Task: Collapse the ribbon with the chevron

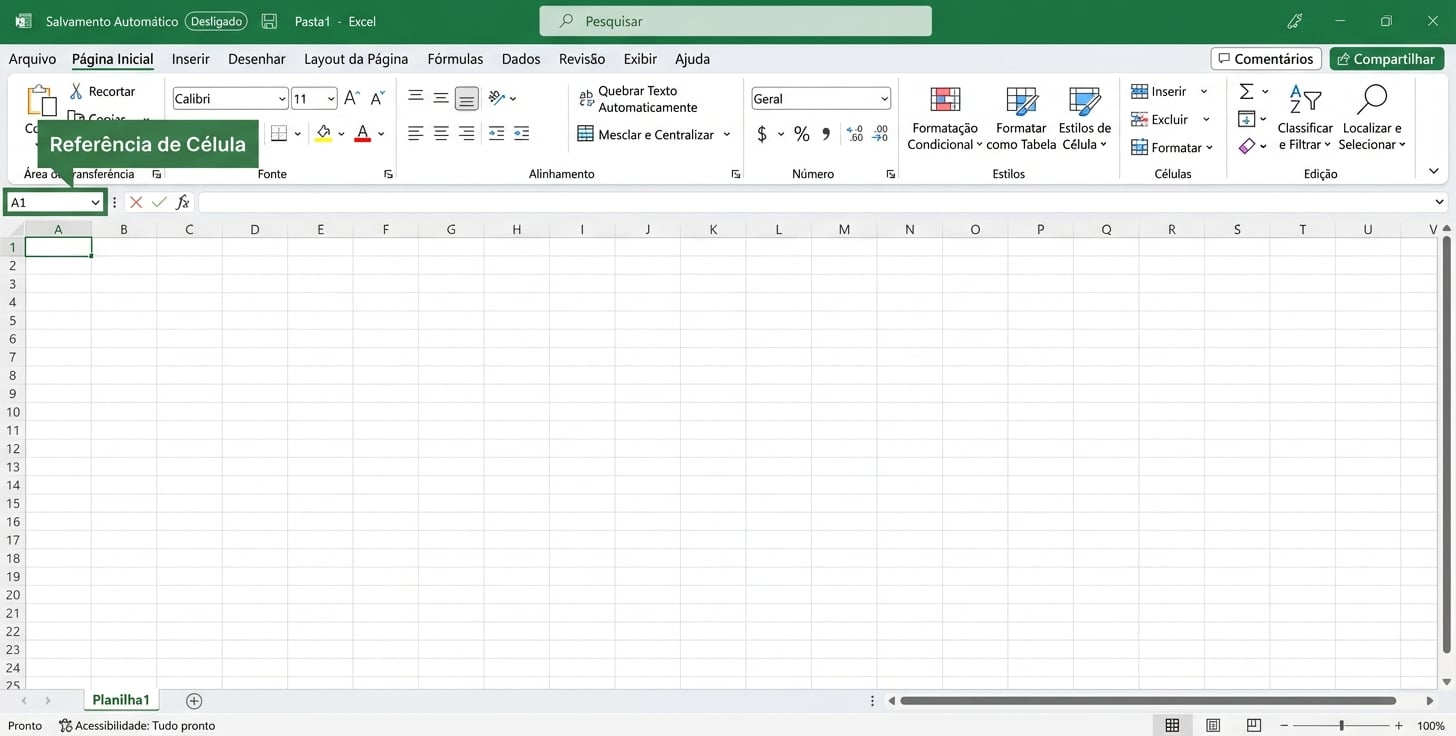Action: tap(1434, 172)
